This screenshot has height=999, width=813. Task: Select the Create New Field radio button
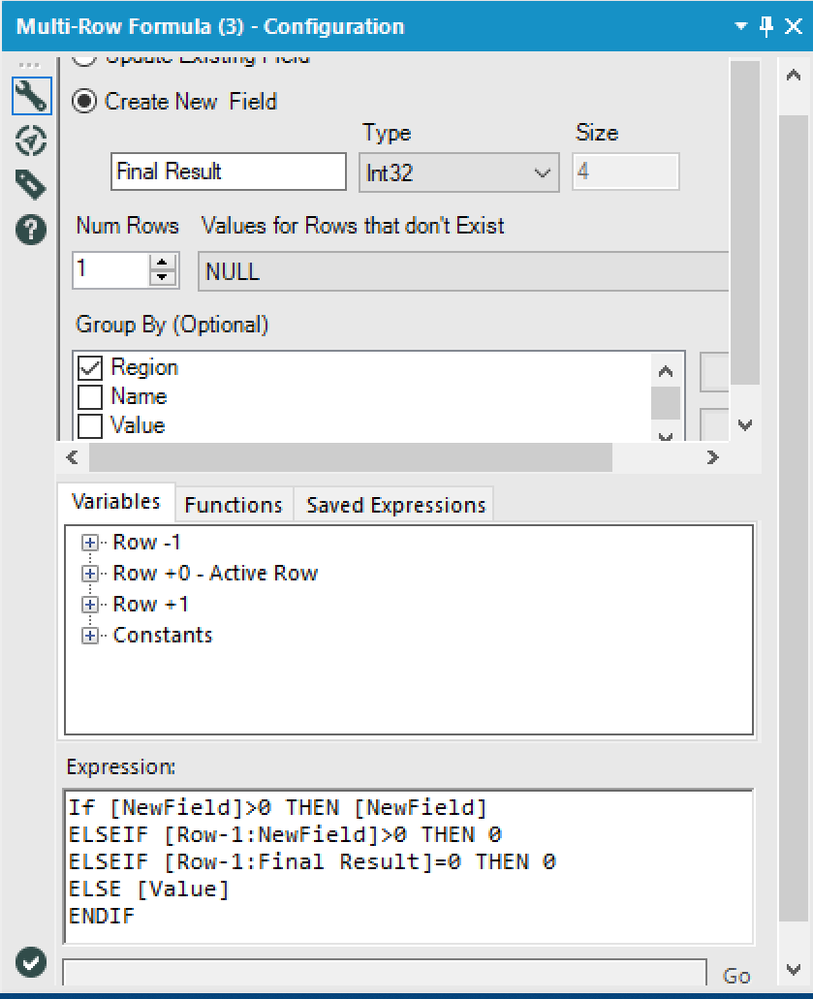tap(87, 102)
